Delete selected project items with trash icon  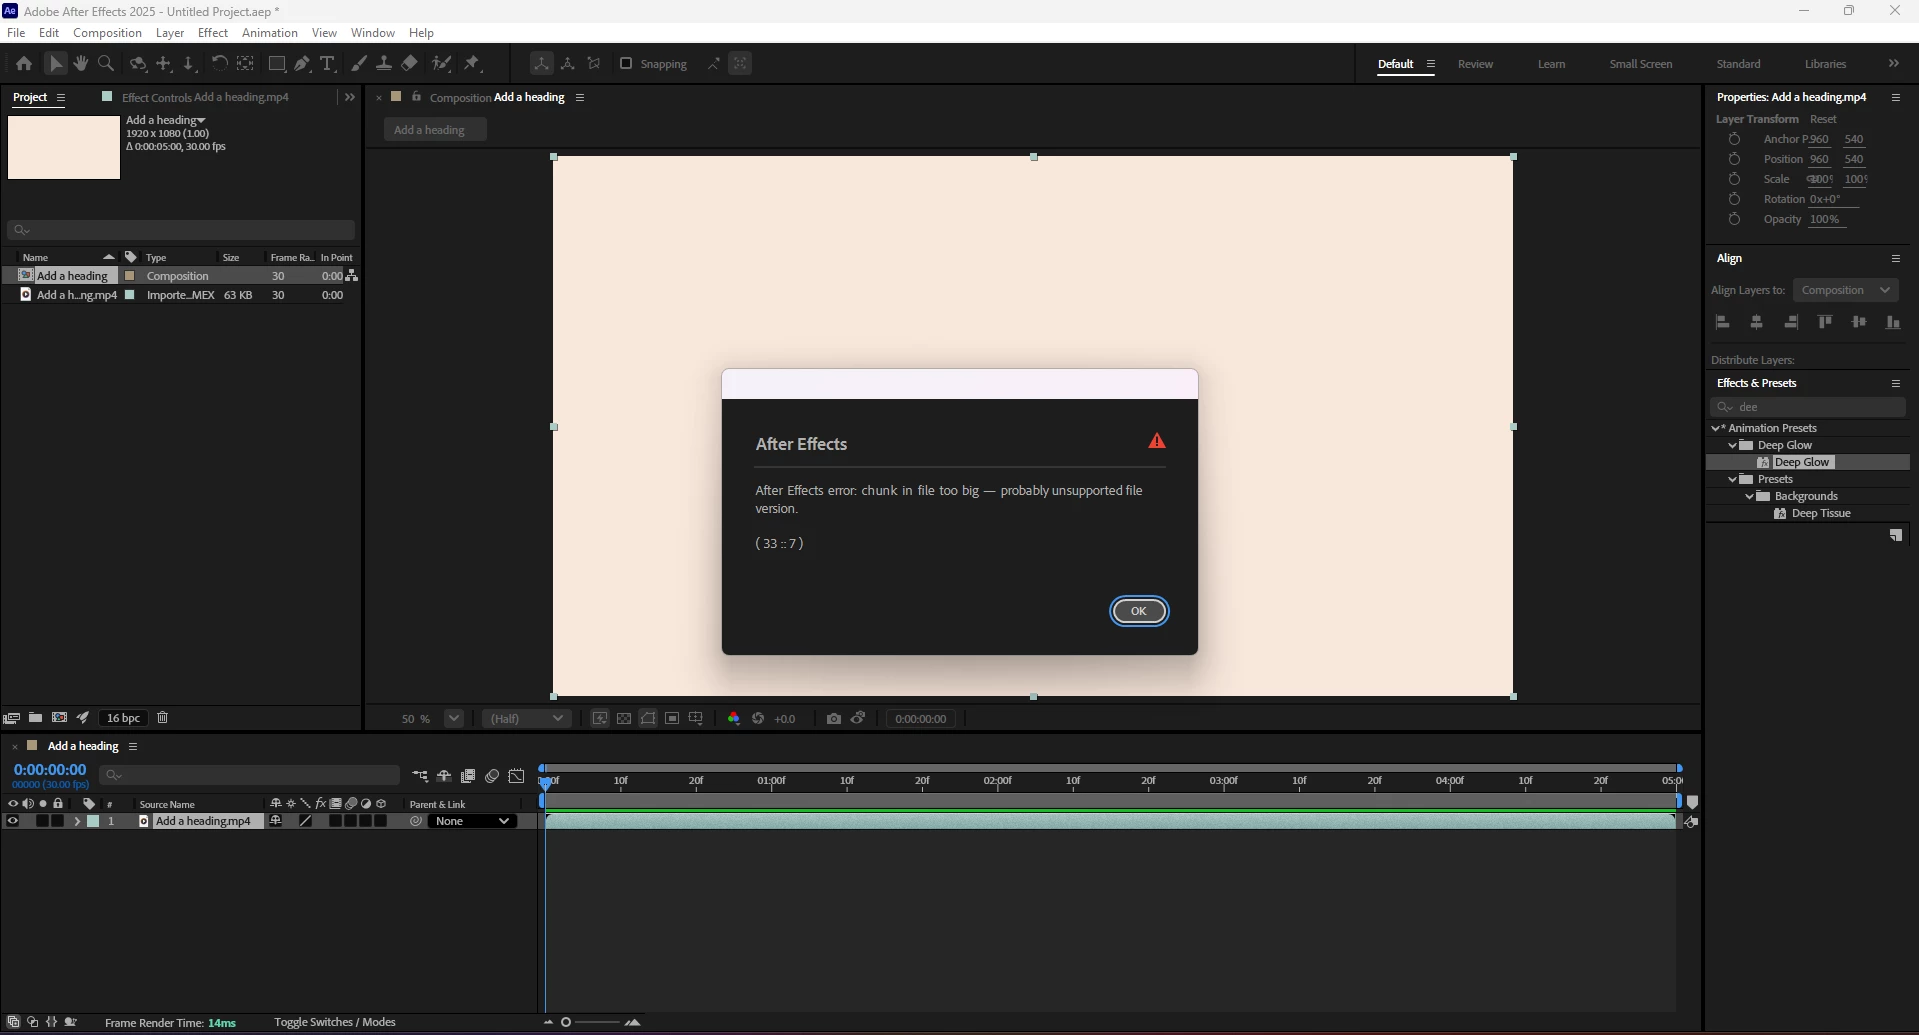click(x=163, y=718)
